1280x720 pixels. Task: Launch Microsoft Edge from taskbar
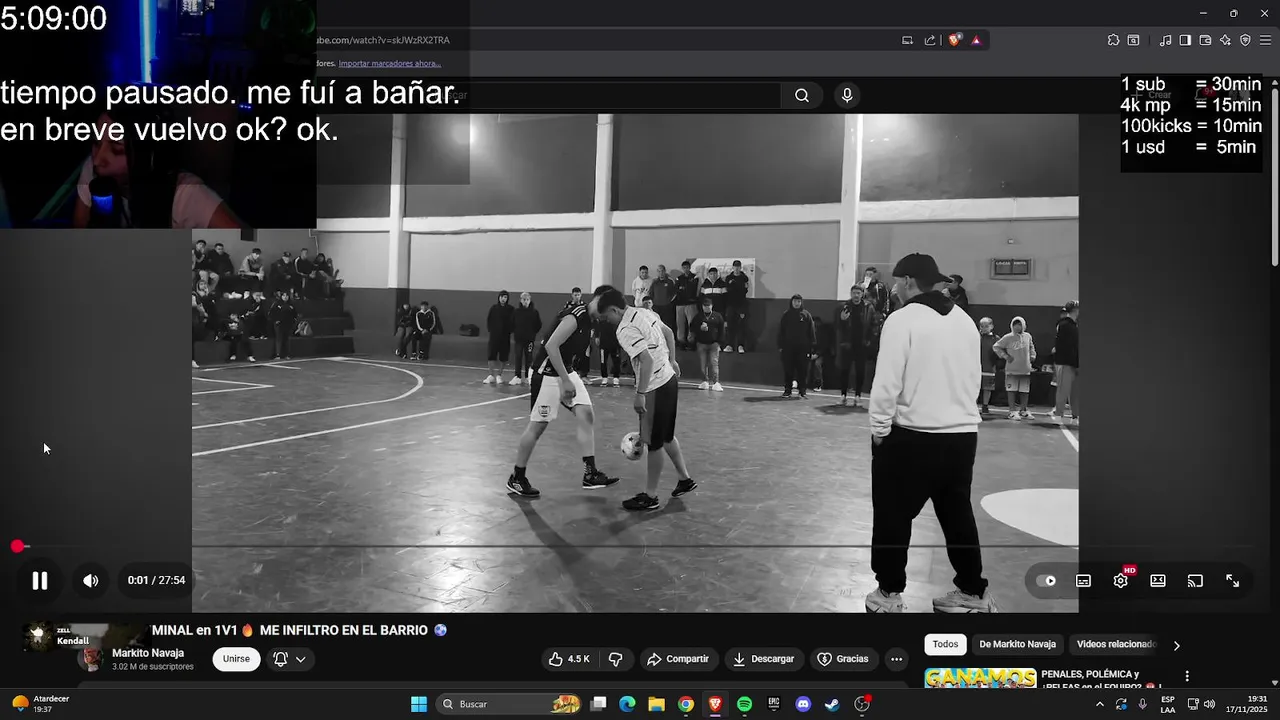627,704
